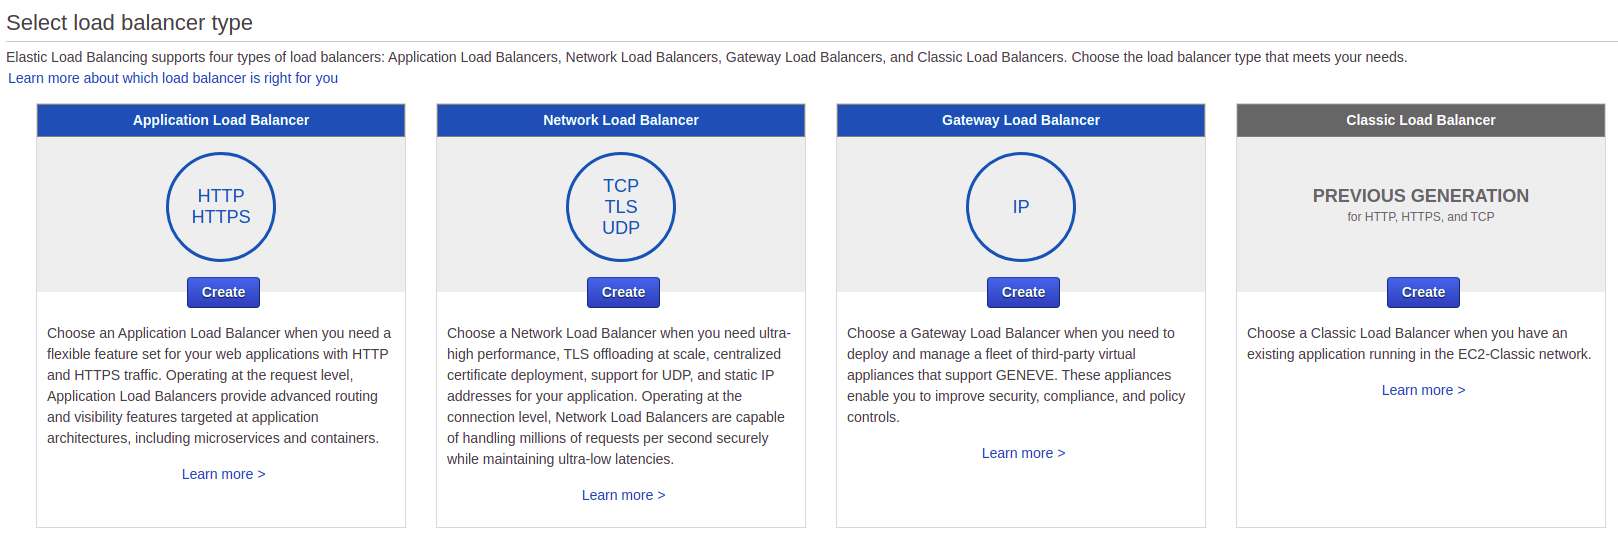This screenshot has height=538, width=1618.
Task: Create a Classic Load Balancer
Action: pyautogui.click(x=1423, y=292)
